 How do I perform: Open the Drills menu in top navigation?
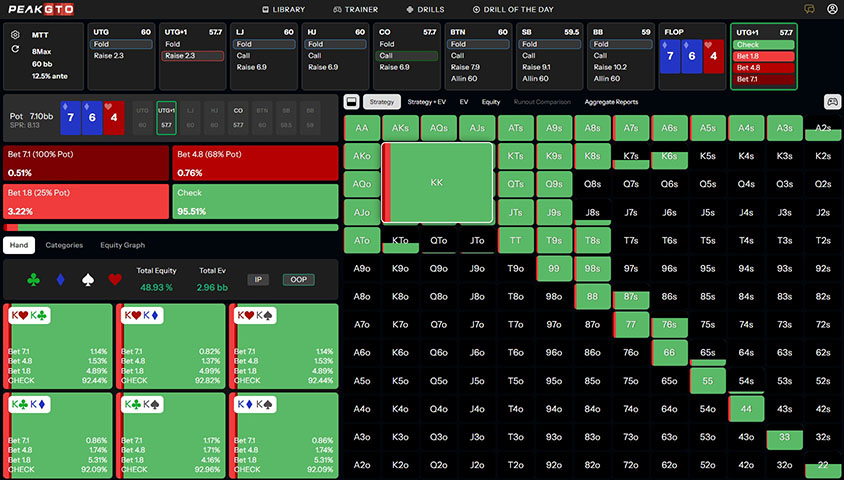pos(426,9)
